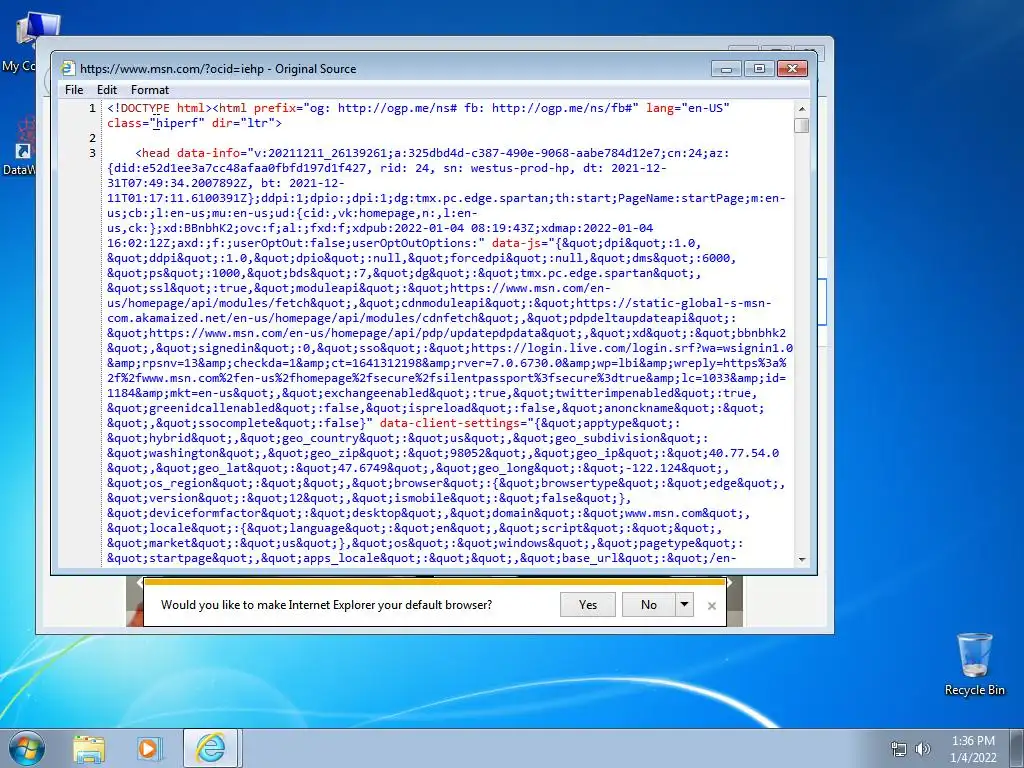The image size is (1024, 768).
Task: Click the source view scroll up arrow
Action: click(802, 108)
